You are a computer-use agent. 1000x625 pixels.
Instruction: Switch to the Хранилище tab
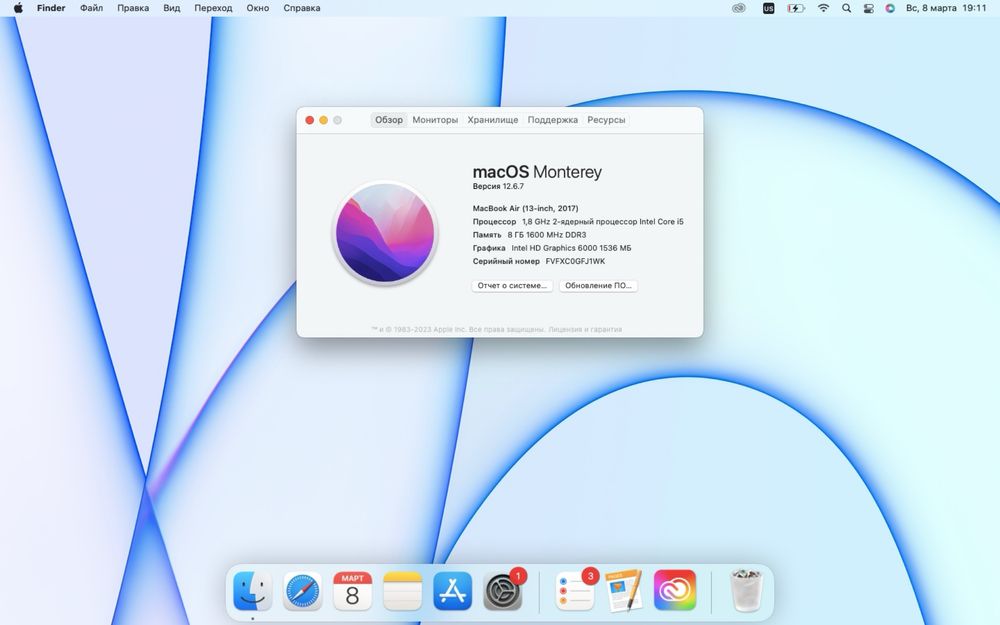[x=492, y=120]
